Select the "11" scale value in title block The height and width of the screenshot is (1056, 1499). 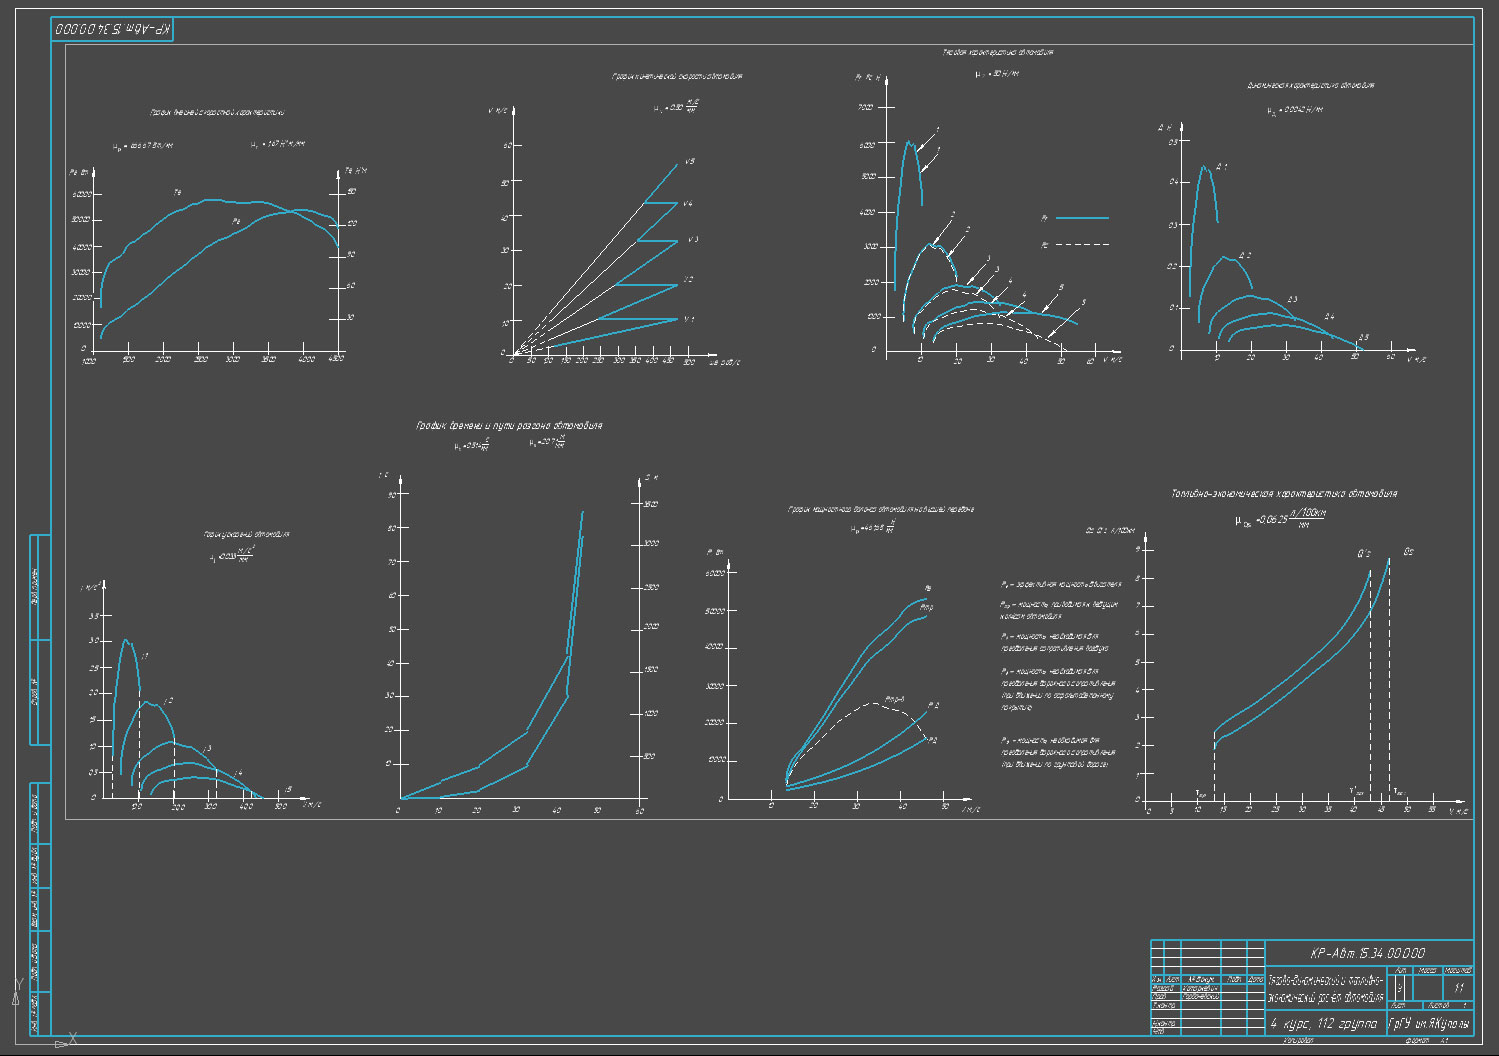pos(1458,988)
